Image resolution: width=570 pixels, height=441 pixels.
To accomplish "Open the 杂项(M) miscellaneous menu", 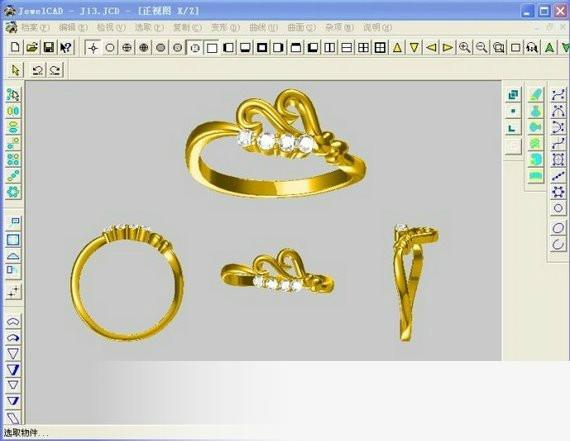I will pos(339,27).
